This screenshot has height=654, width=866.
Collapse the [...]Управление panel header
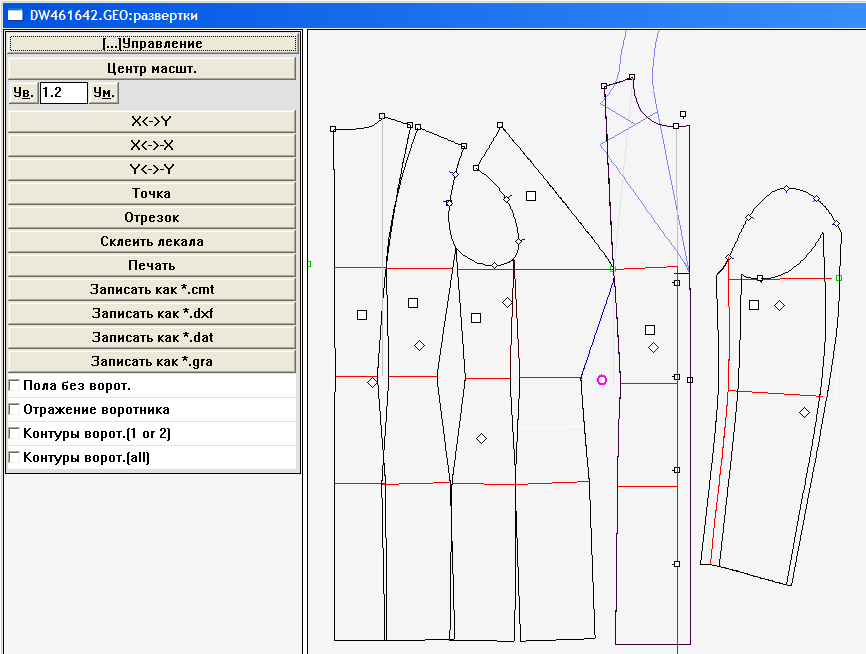153,43
